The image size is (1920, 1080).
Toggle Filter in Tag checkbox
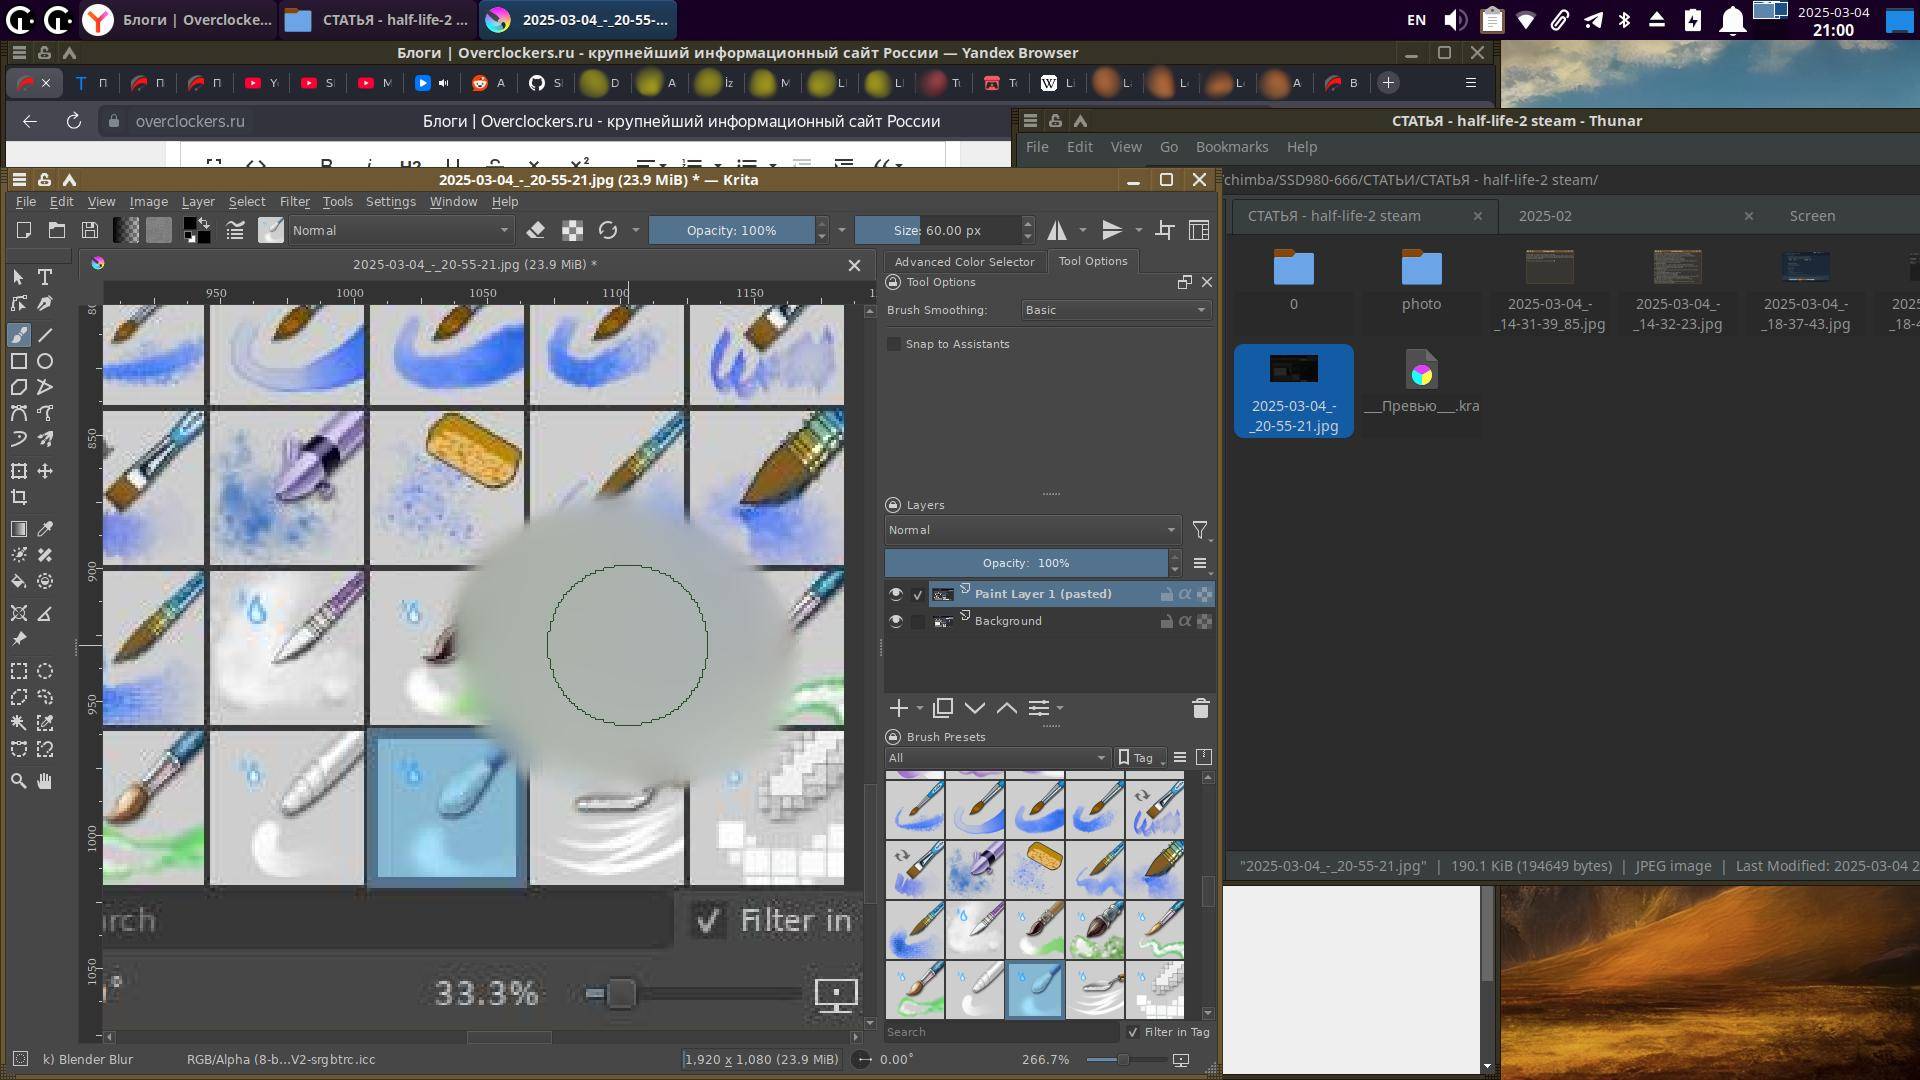tap(1133, 1032)
